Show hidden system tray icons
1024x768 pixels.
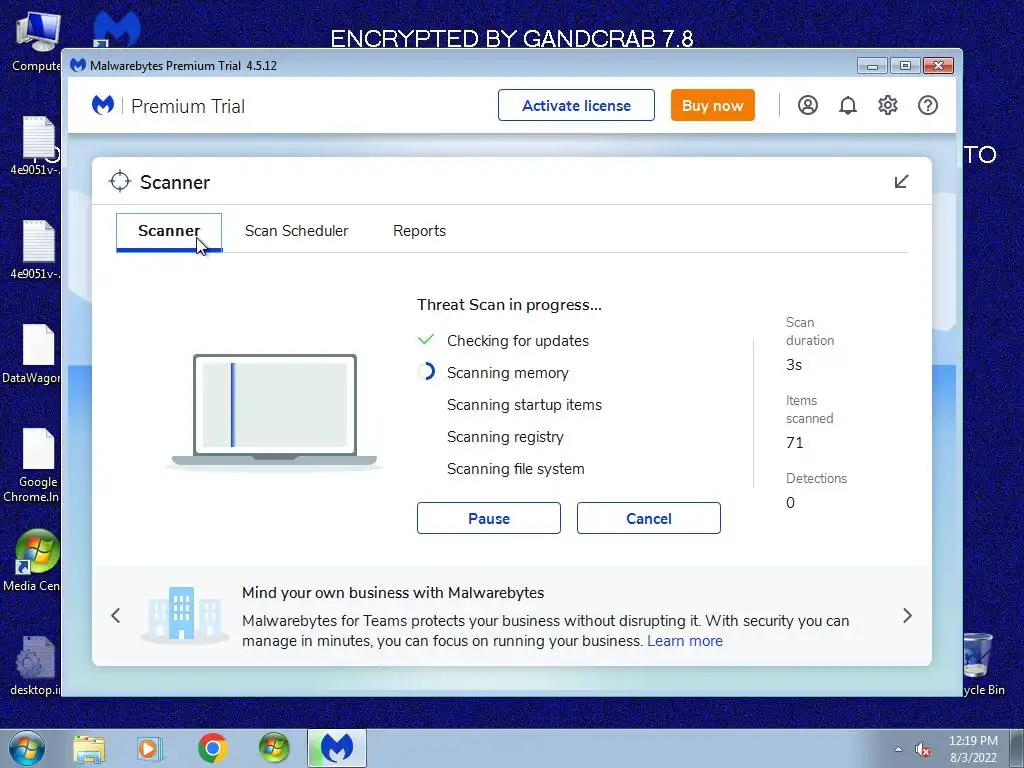[x=898, y=750]
